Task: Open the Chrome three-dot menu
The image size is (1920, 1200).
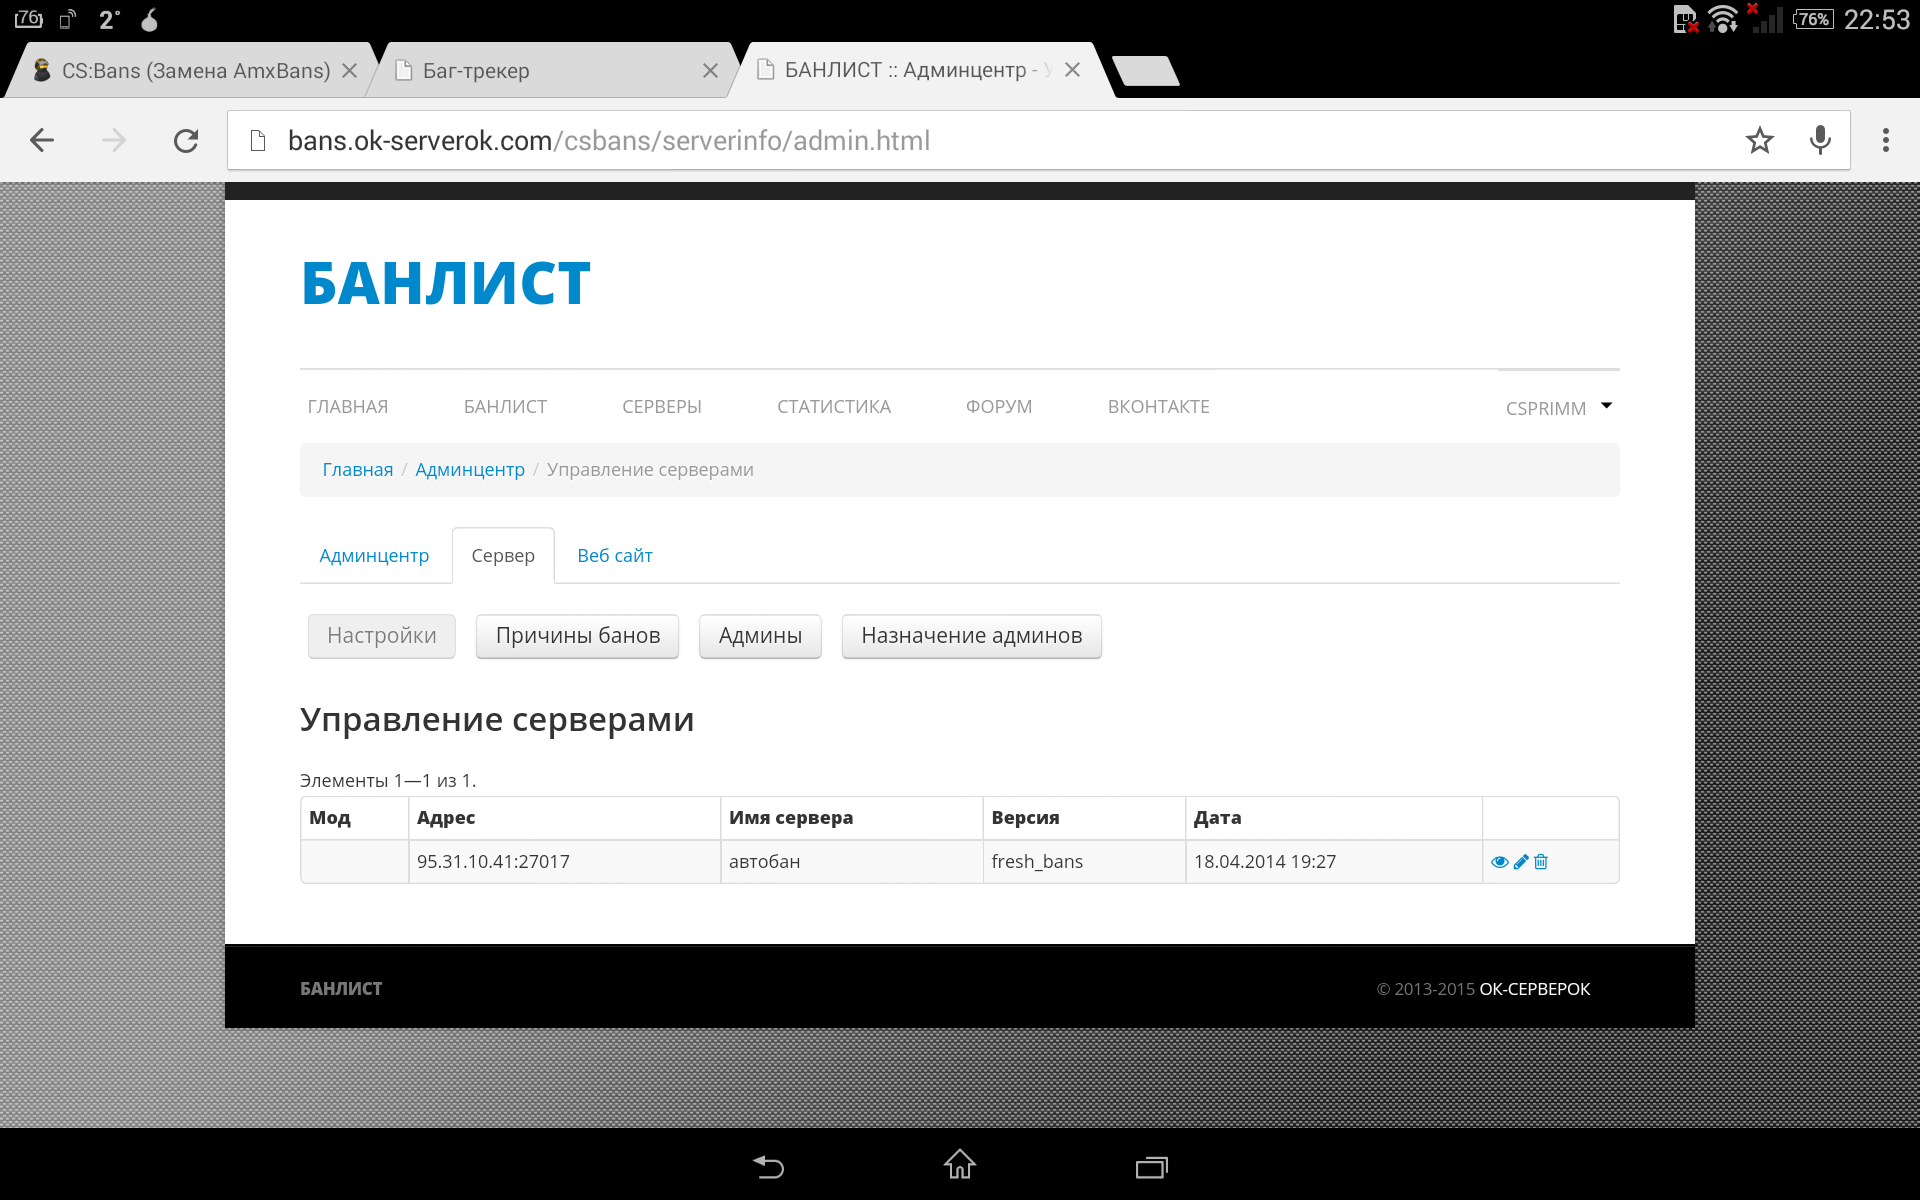Action: coord(1886,140)
